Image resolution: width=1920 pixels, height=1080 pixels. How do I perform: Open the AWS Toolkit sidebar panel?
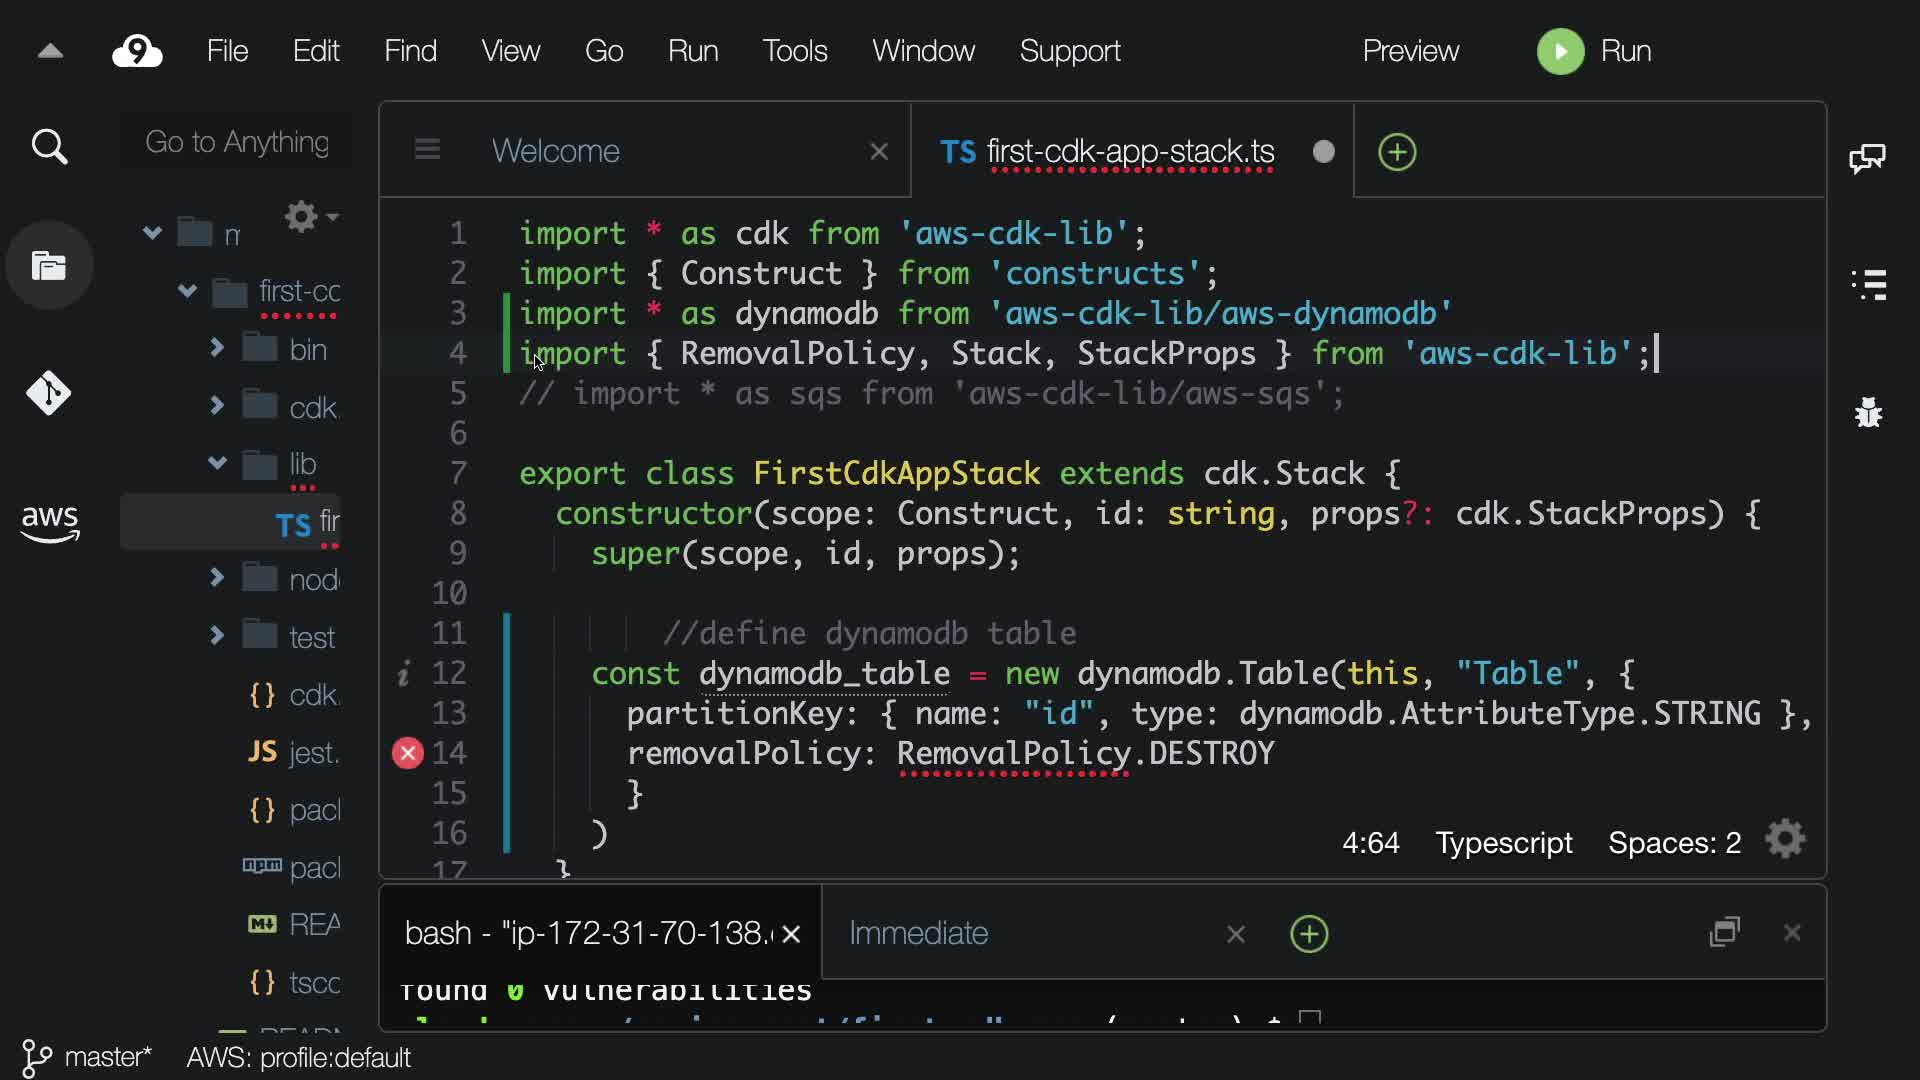point(49,522)
